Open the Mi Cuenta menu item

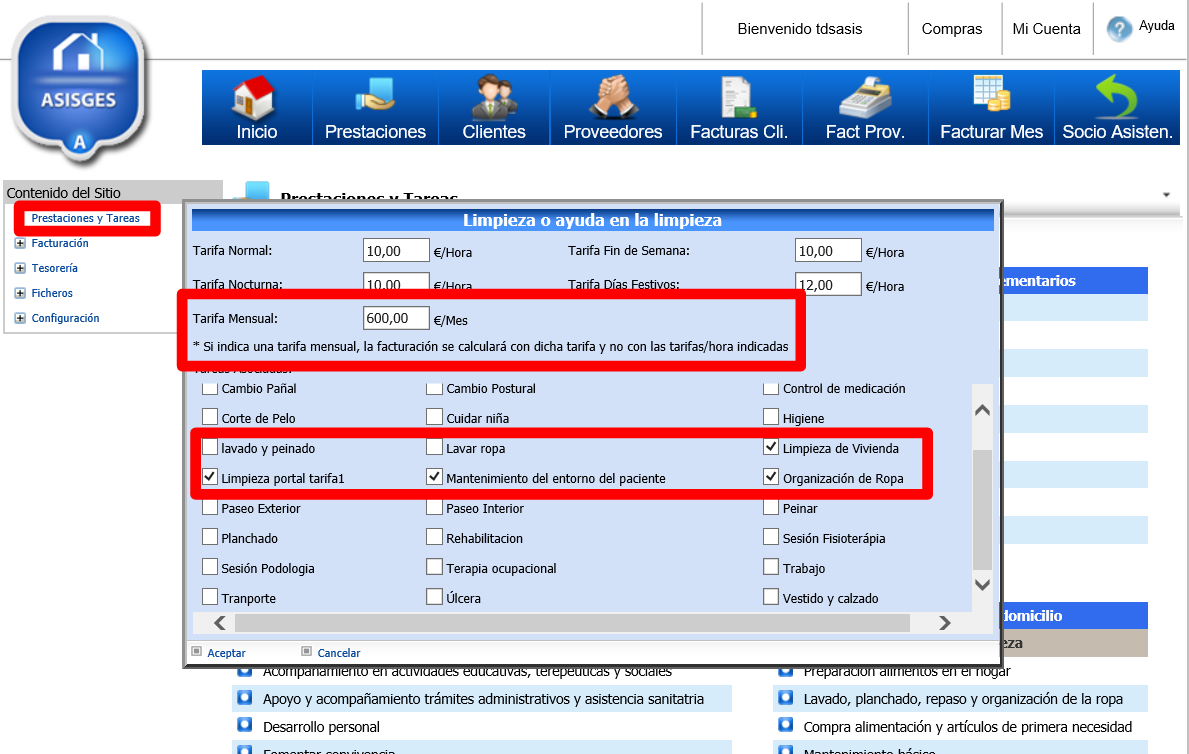1046,29
